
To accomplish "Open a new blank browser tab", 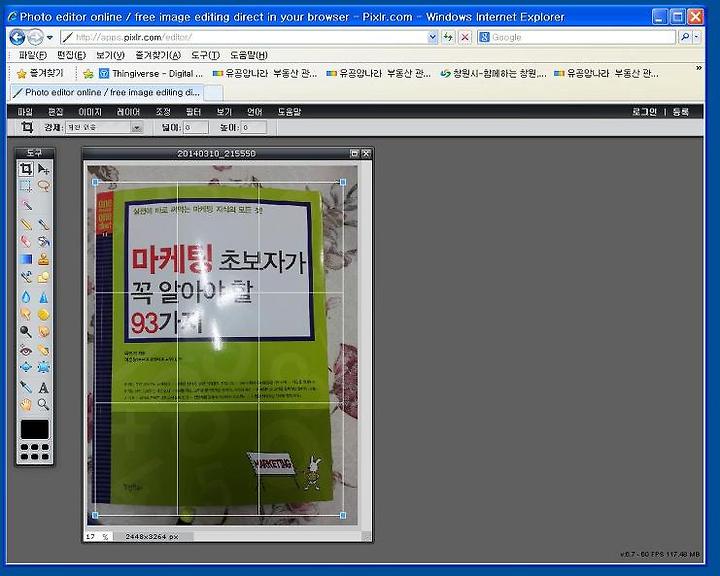I will 213,93.
